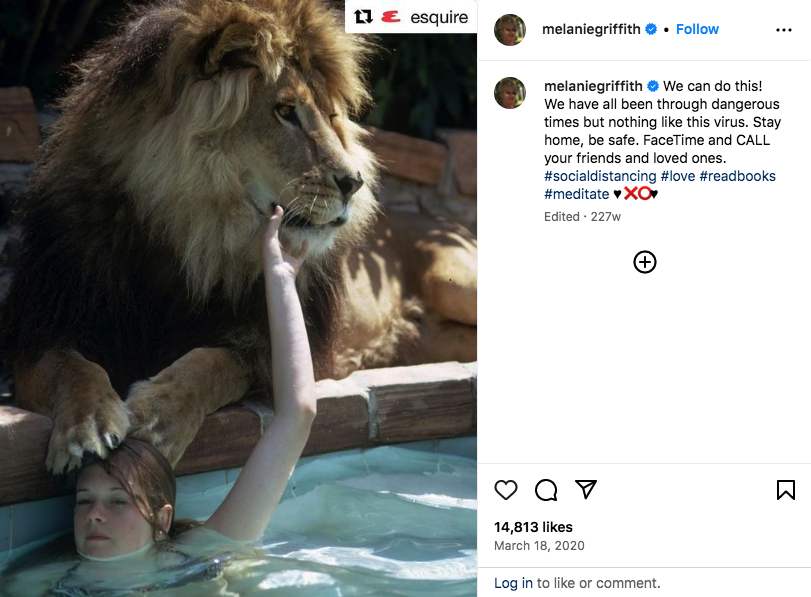Click Log in link
Screen dimensions: 811x597
pos(513,583)
